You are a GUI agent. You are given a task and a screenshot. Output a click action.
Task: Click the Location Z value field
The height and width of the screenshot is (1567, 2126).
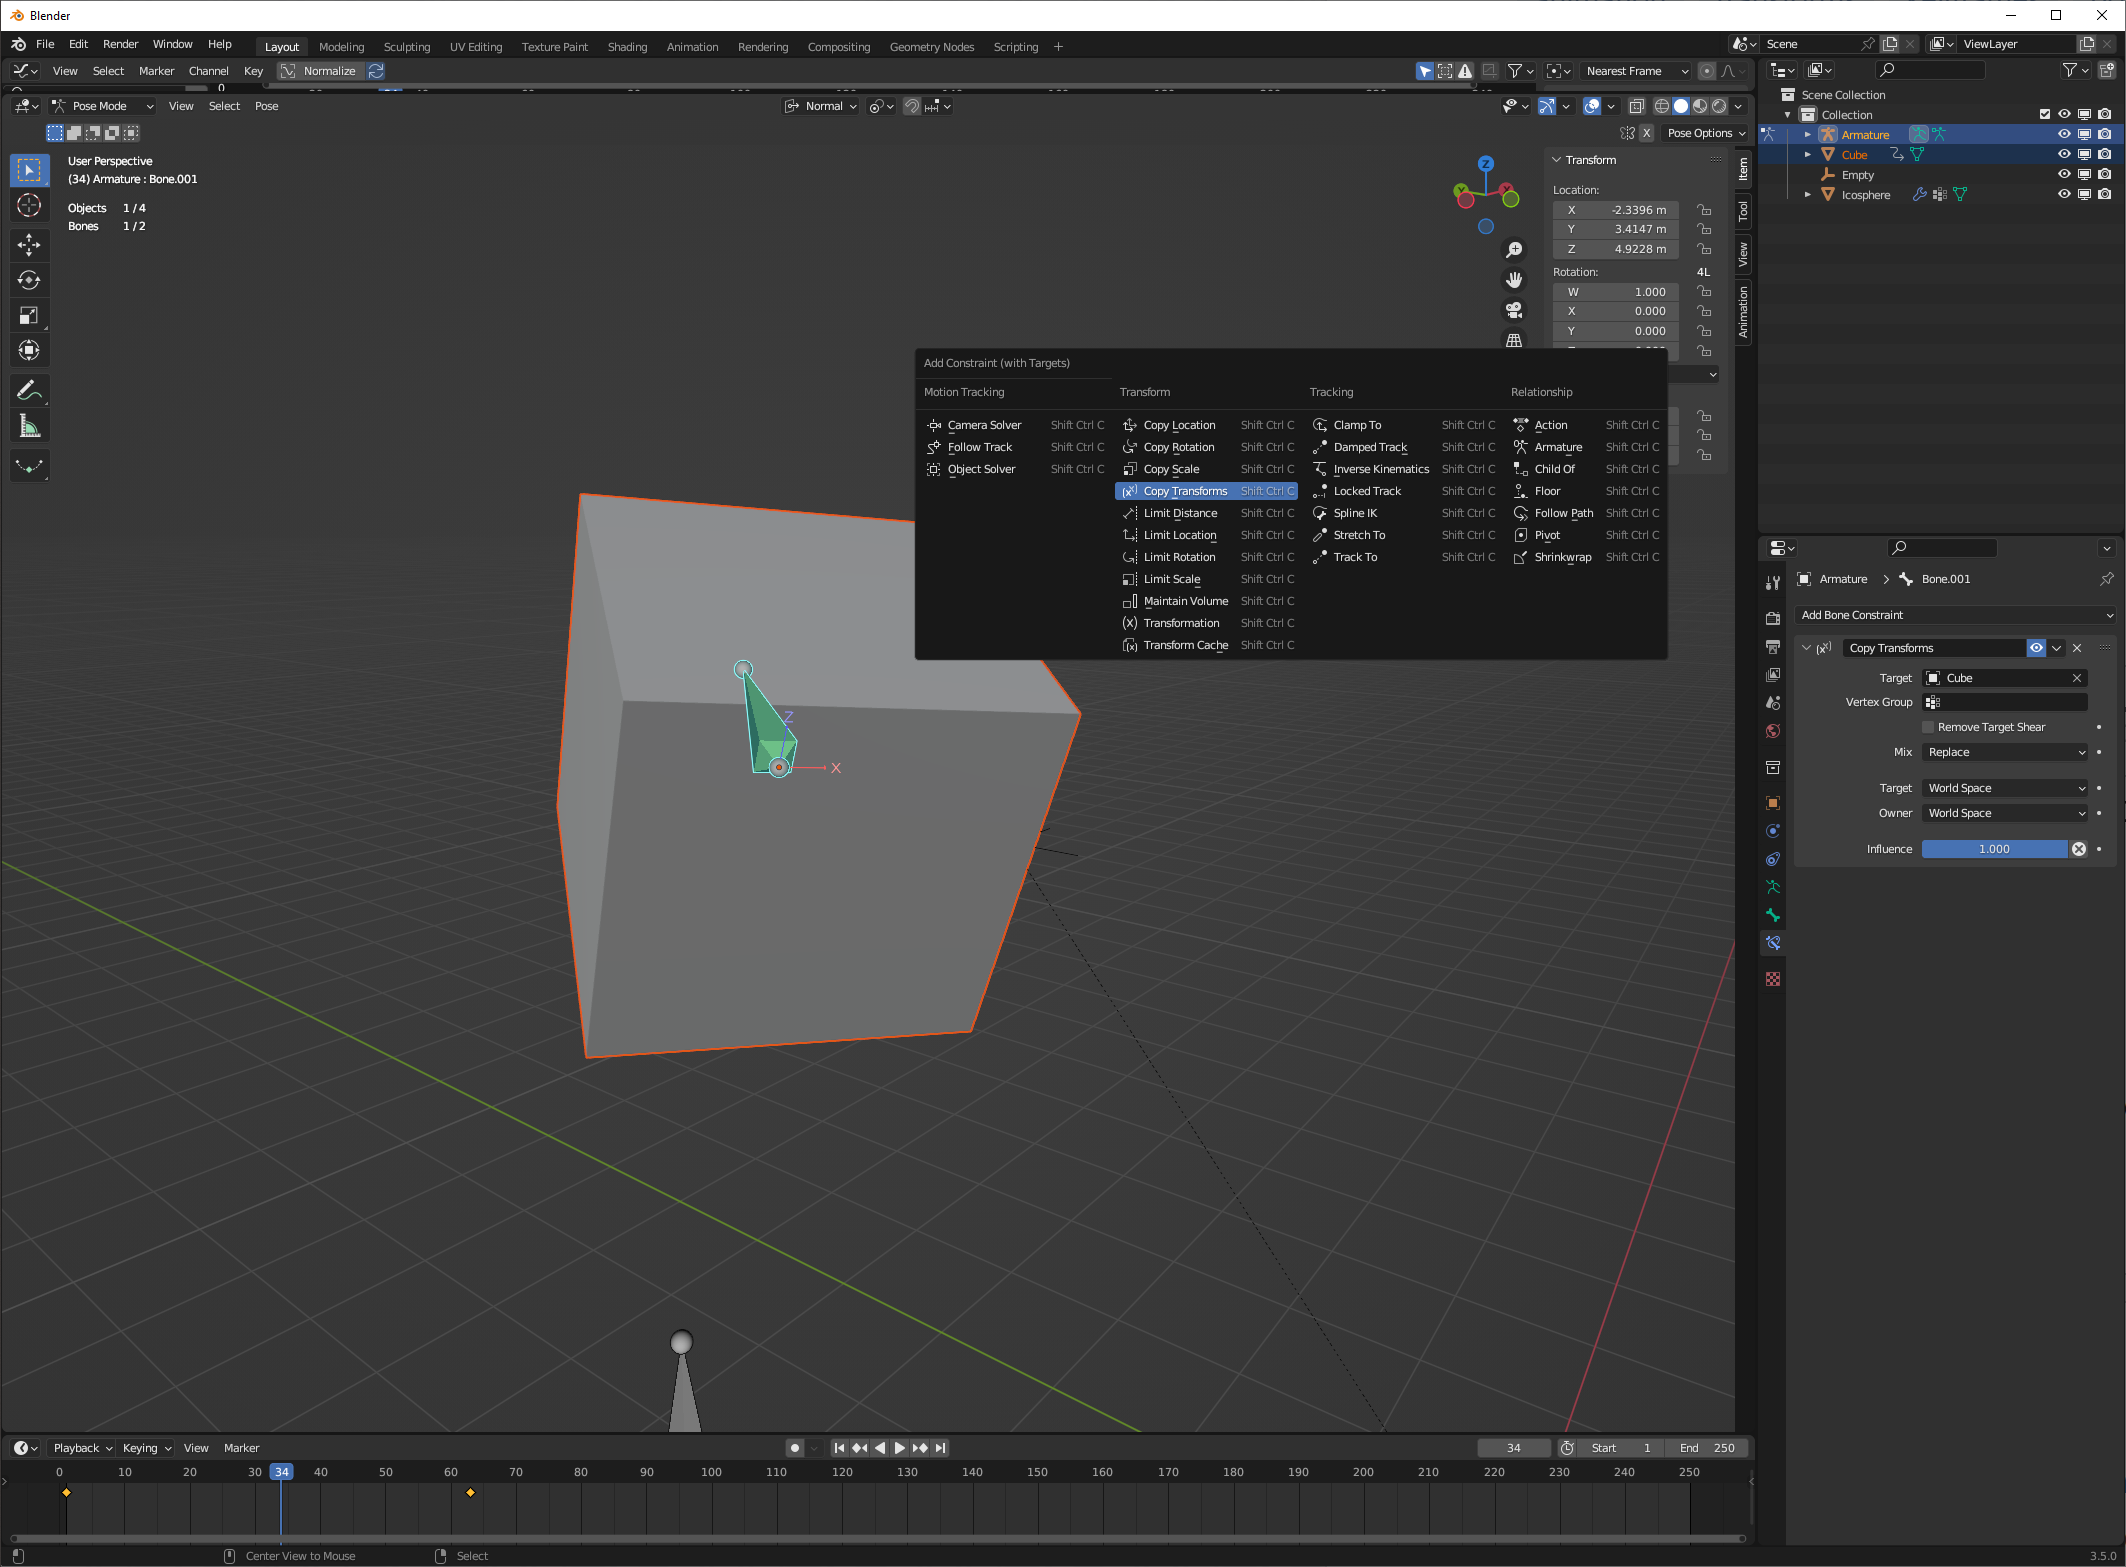click(1615, 249)
